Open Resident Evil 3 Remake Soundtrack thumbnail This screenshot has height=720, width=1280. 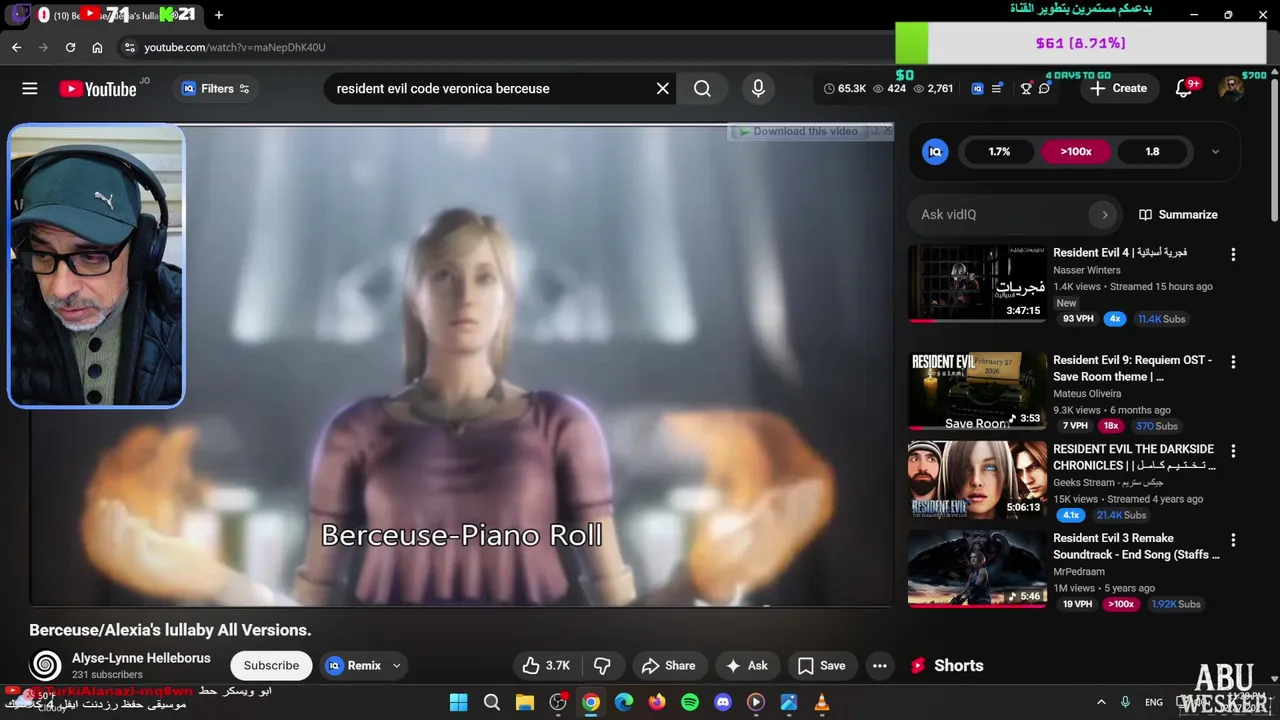pos(976,569)
